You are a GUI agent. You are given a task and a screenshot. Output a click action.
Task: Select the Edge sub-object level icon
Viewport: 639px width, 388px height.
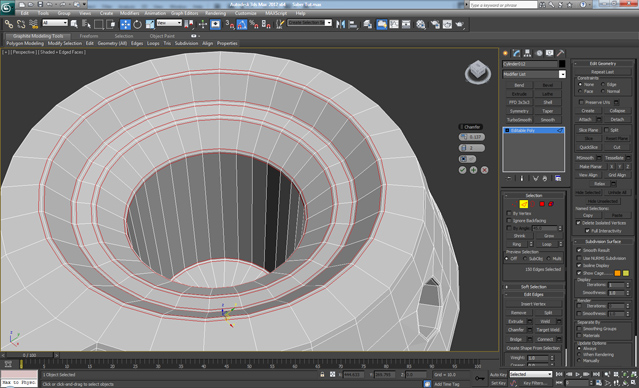coord(524,204)
